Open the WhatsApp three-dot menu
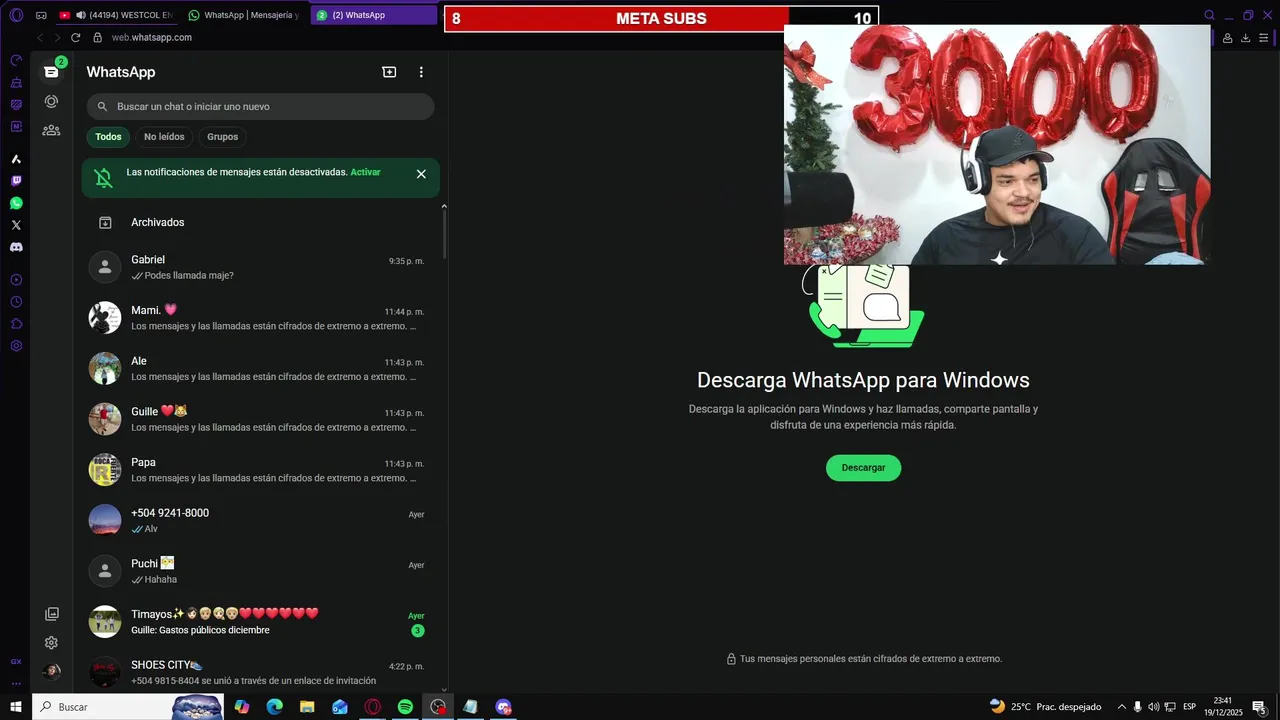 421,72
